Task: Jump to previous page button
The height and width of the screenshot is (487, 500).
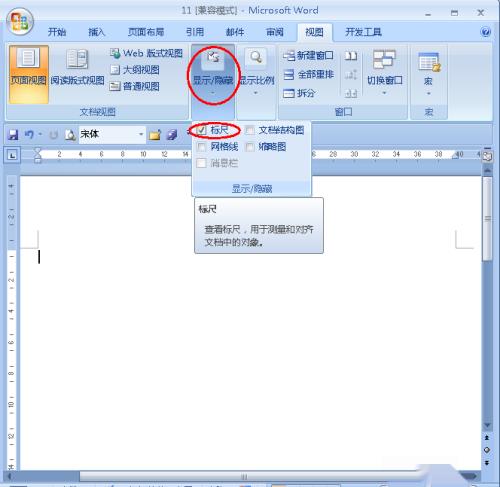Action: [x=487, y=438]
